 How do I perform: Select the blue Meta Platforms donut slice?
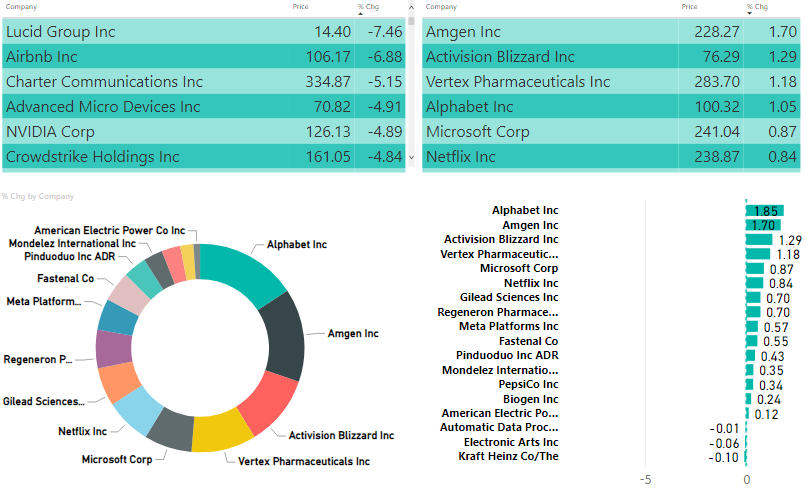tap(118, 317)
